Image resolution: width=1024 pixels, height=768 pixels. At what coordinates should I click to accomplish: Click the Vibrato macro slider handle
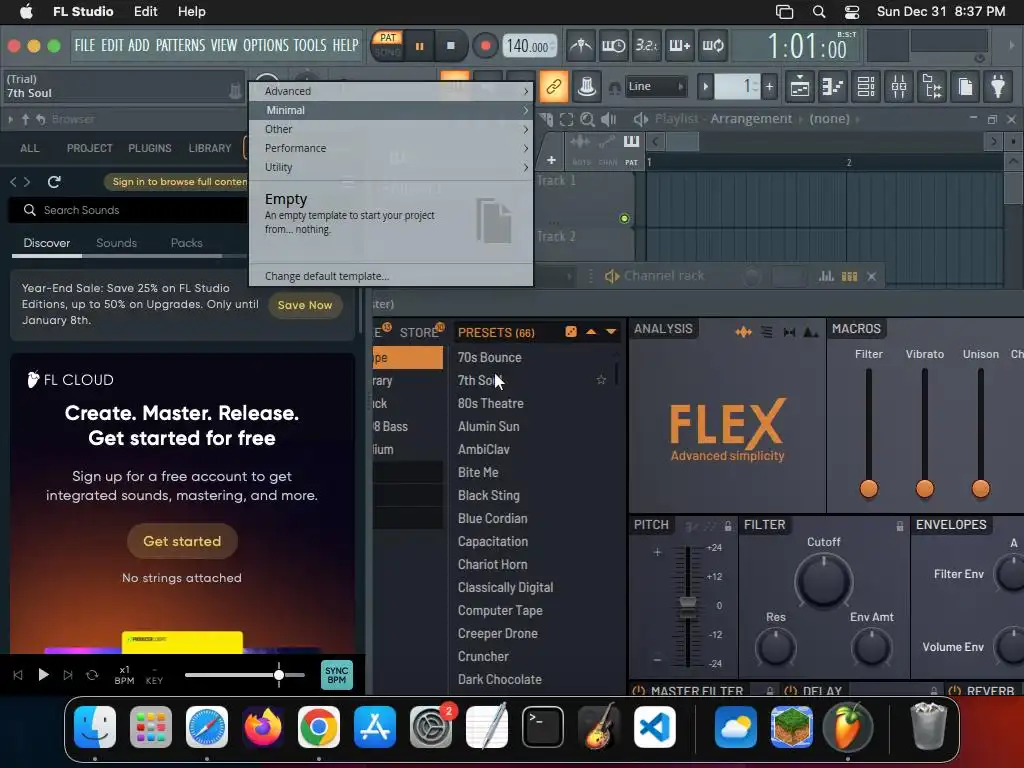pos(925,488)
